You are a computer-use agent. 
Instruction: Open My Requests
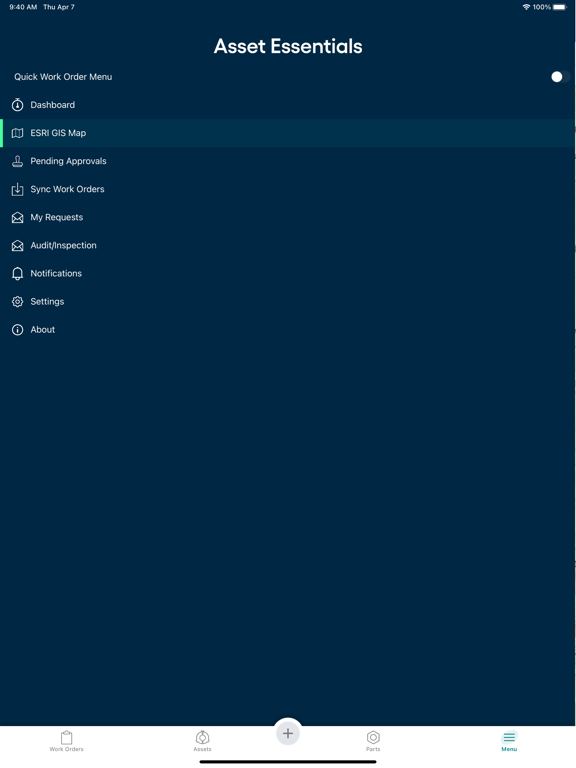(288, 217)
